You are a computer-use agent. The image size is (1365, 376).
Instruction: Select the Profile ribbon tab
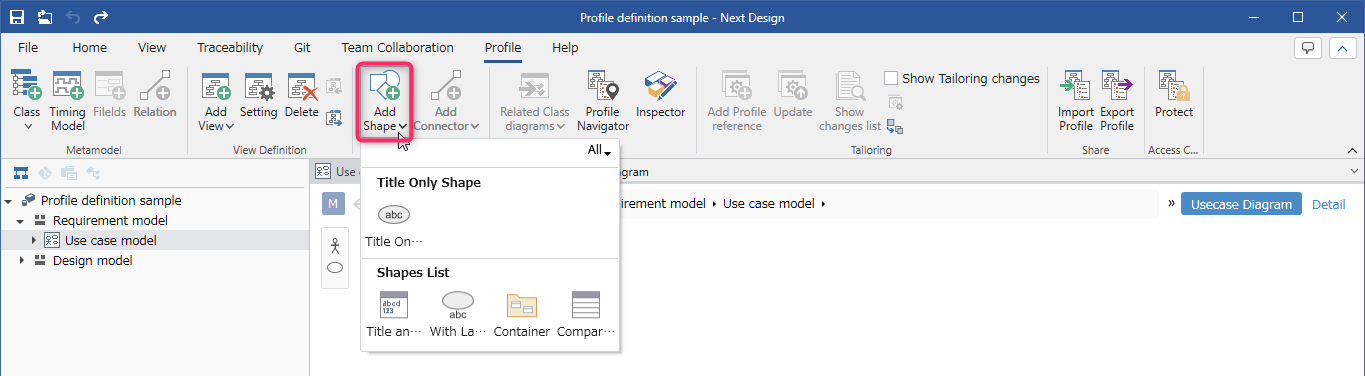coord(503,47)
